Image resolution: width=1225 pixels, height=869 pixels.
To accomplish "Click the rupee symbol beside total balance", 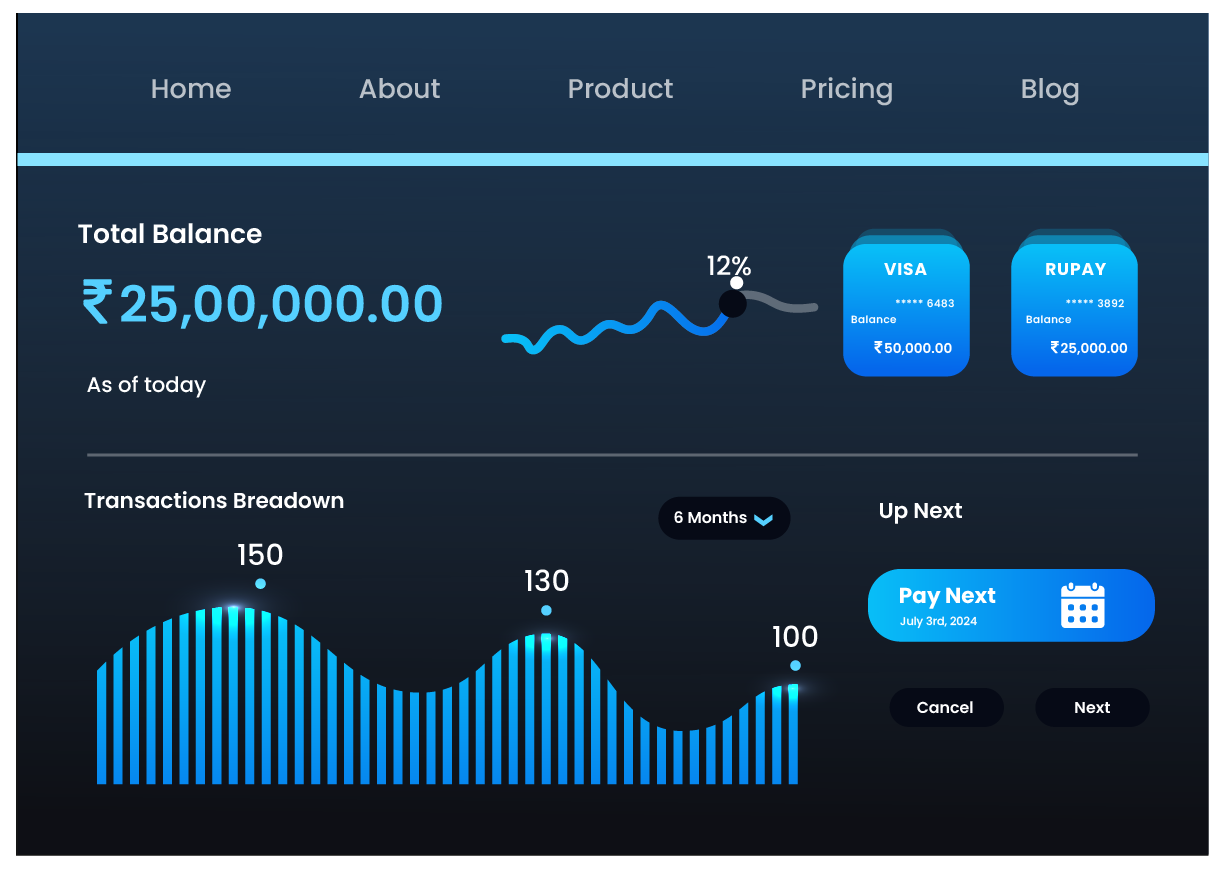I will coord(96,303).
